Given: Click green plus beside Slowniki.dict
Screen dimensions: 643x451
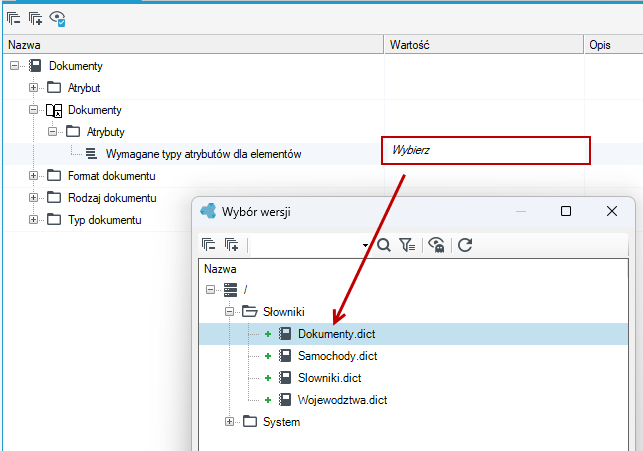Looking at the screenshot, I should pos(268,378).
